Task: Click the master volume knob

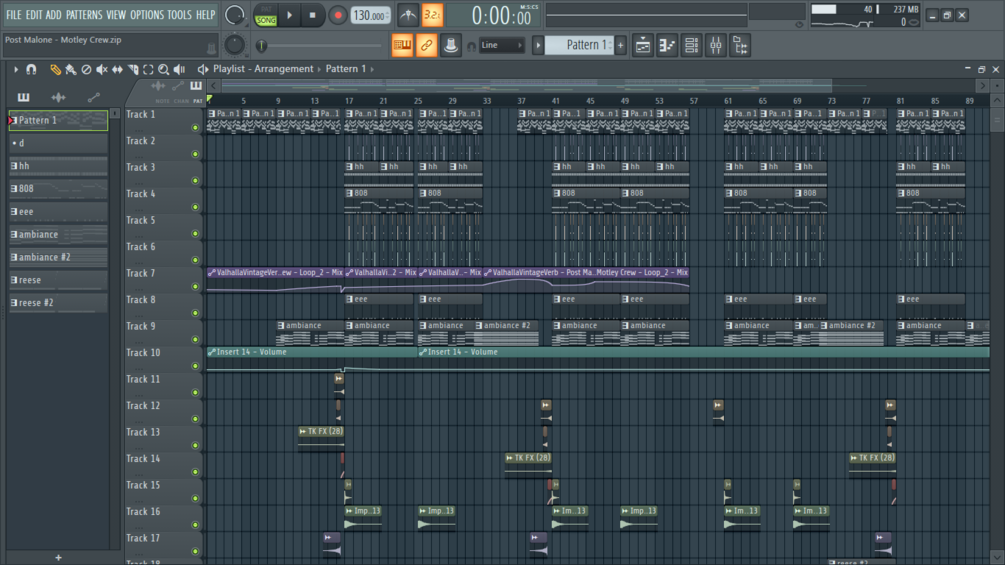Action: 235,15
